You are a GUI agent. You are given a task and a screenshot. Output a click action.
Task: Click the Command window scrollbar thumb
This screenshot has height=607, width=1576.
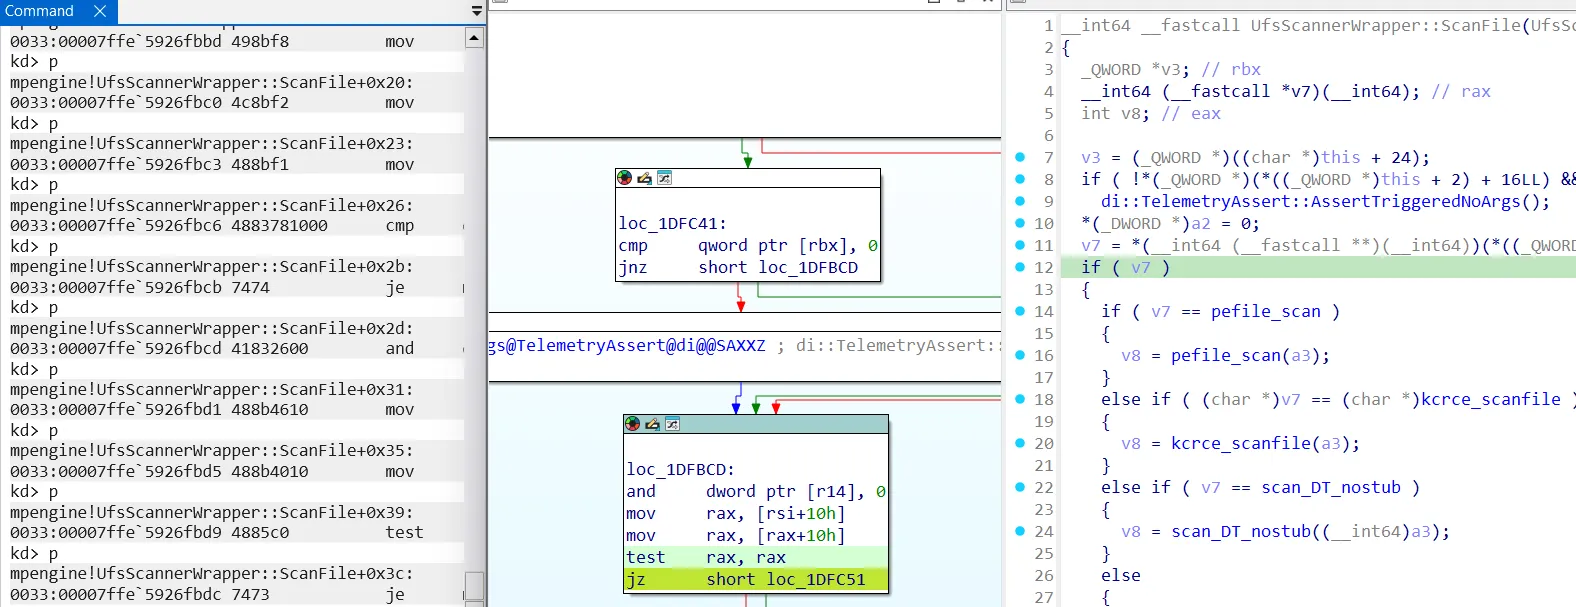(x=474, y=584)
